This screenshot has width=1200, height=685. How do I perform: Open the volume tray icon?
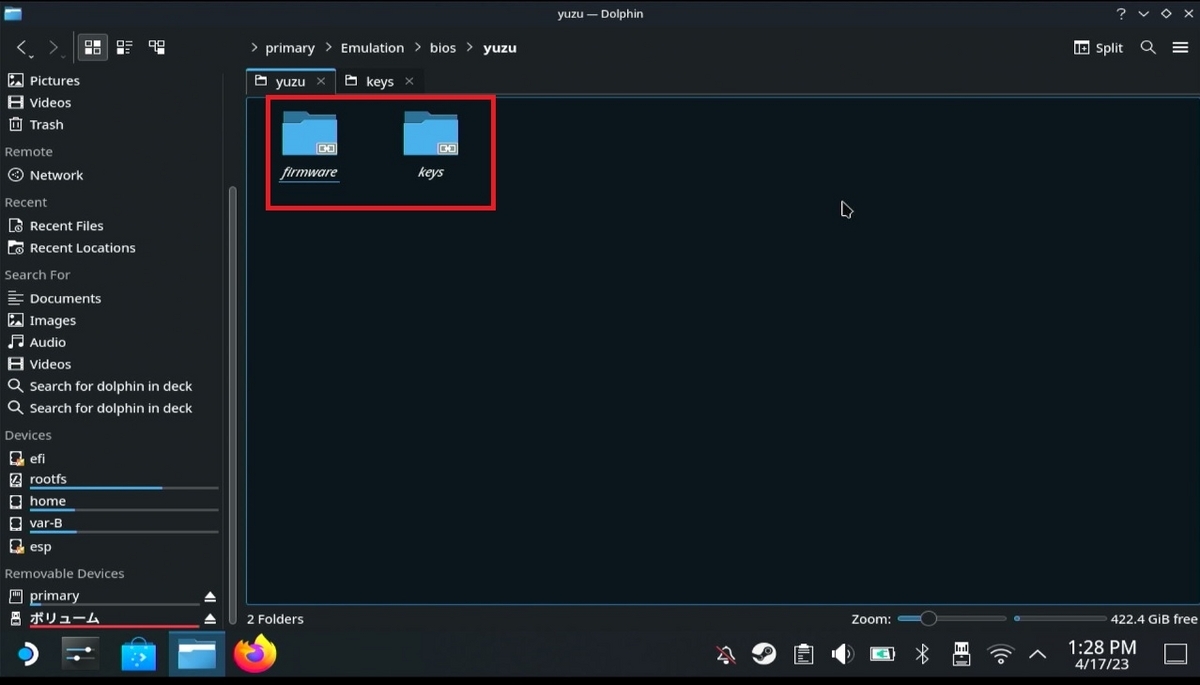click(842, 655)
